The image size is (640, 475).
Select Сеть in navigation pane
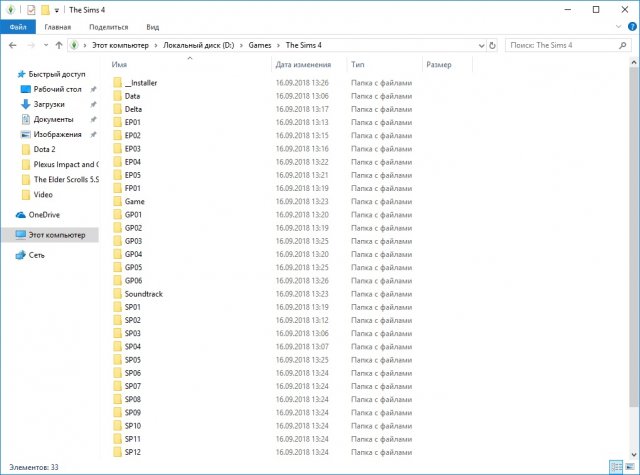pyautogui.click(x=36, y=255)
